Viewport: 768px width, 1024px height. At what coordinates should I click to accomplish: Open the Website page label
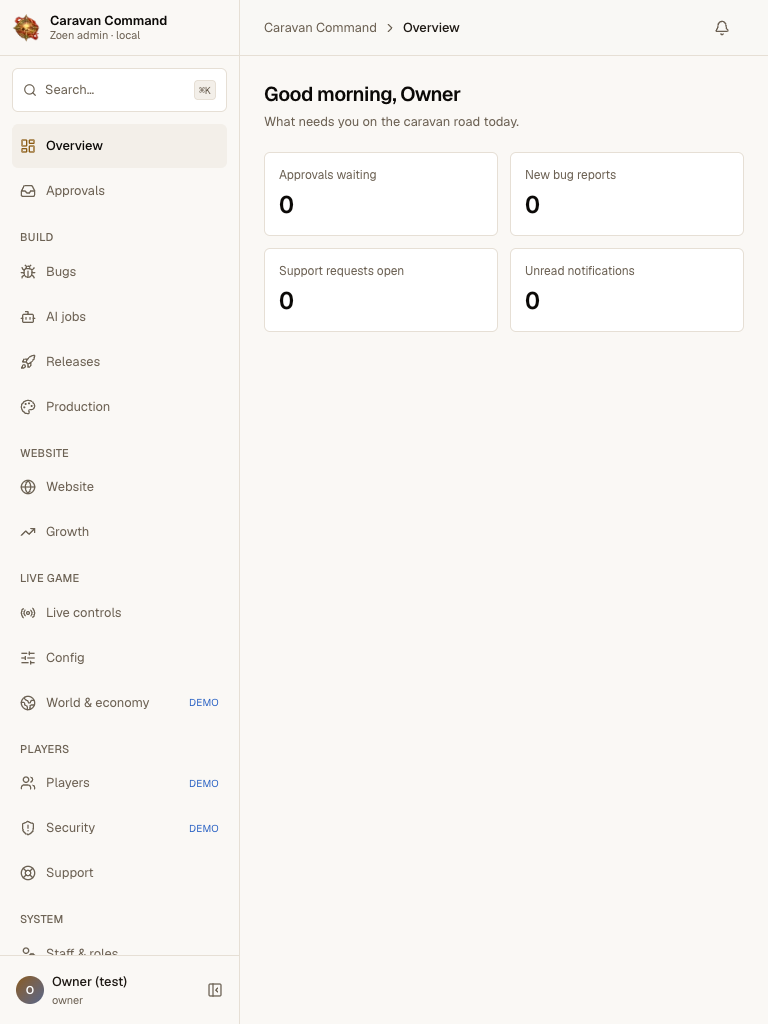point(70,487)
